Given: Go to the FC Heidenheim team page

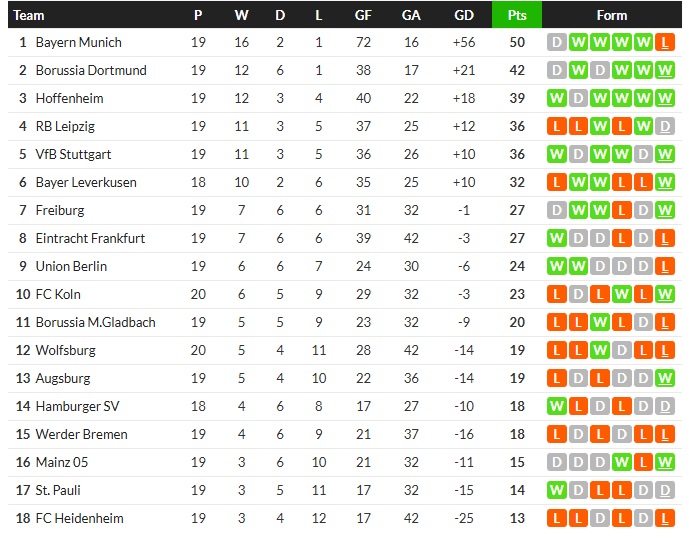Looking at the screenshot, I should (x=81, y=518).
